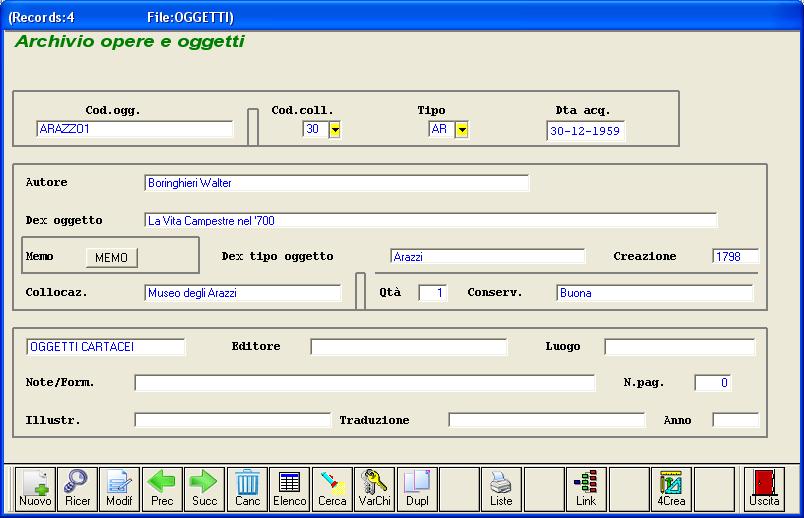Click the Note/Form. input field
Viewport: 804px width, 518px height.
pyautogui.click(x=365, y=383)
